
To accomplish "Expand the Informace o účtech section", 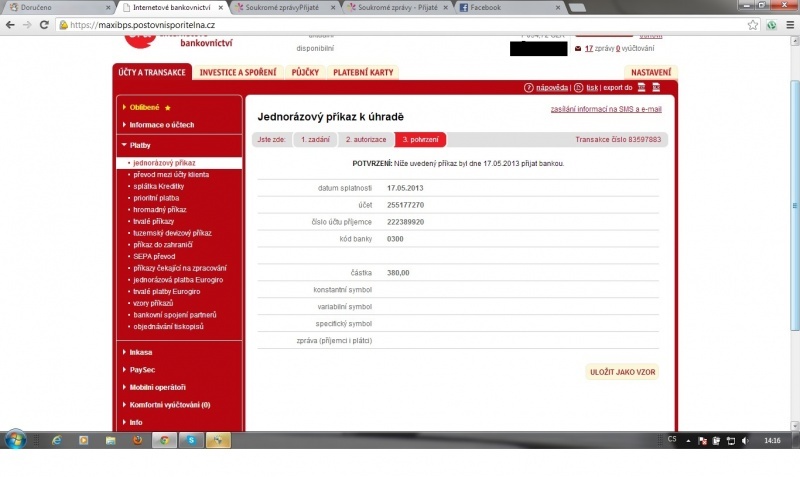I will 161,125.
